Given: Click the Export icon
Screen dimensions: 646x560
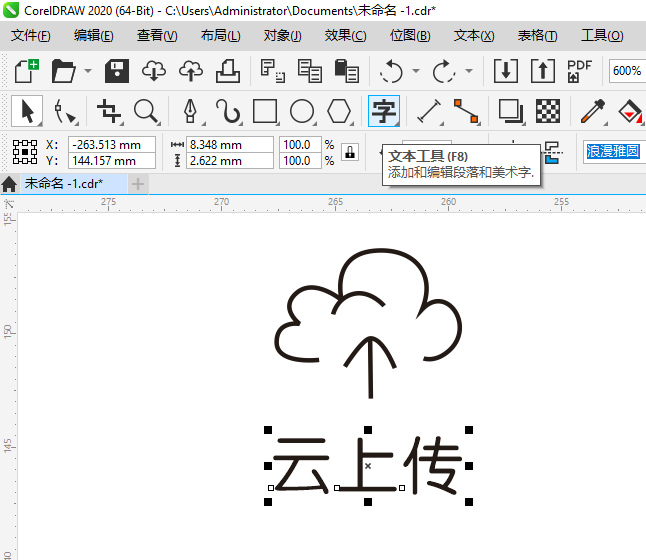Looking at the screenshot, I should [543, 71].
